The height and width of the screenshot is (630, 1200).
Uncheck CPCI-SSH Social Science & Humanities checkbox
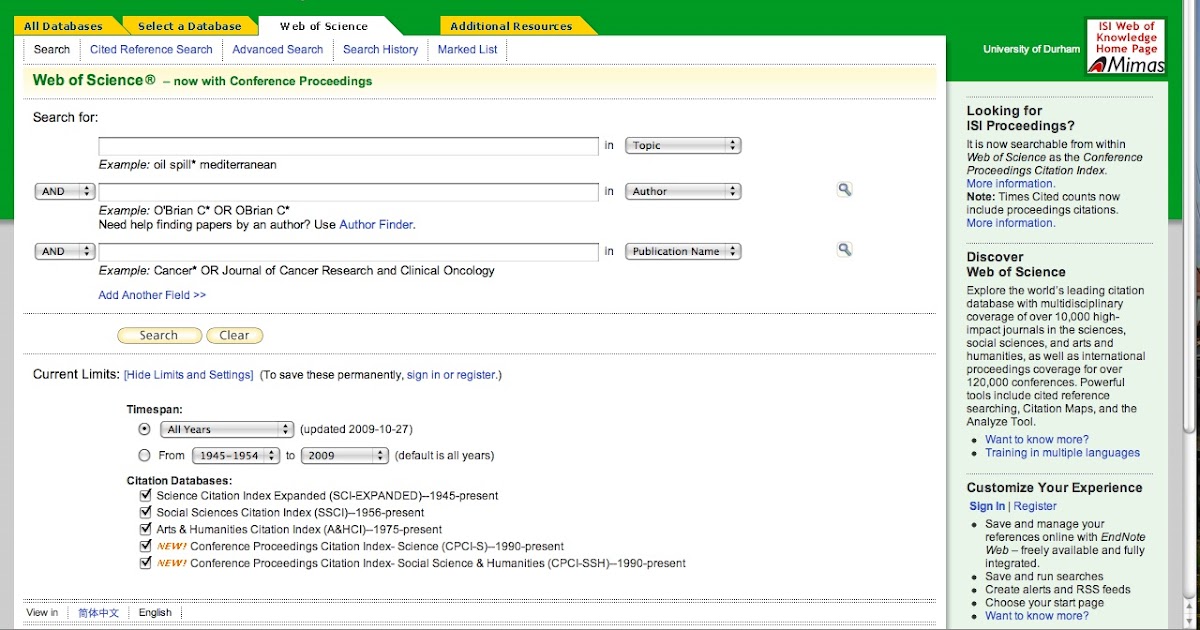point(147,563)
